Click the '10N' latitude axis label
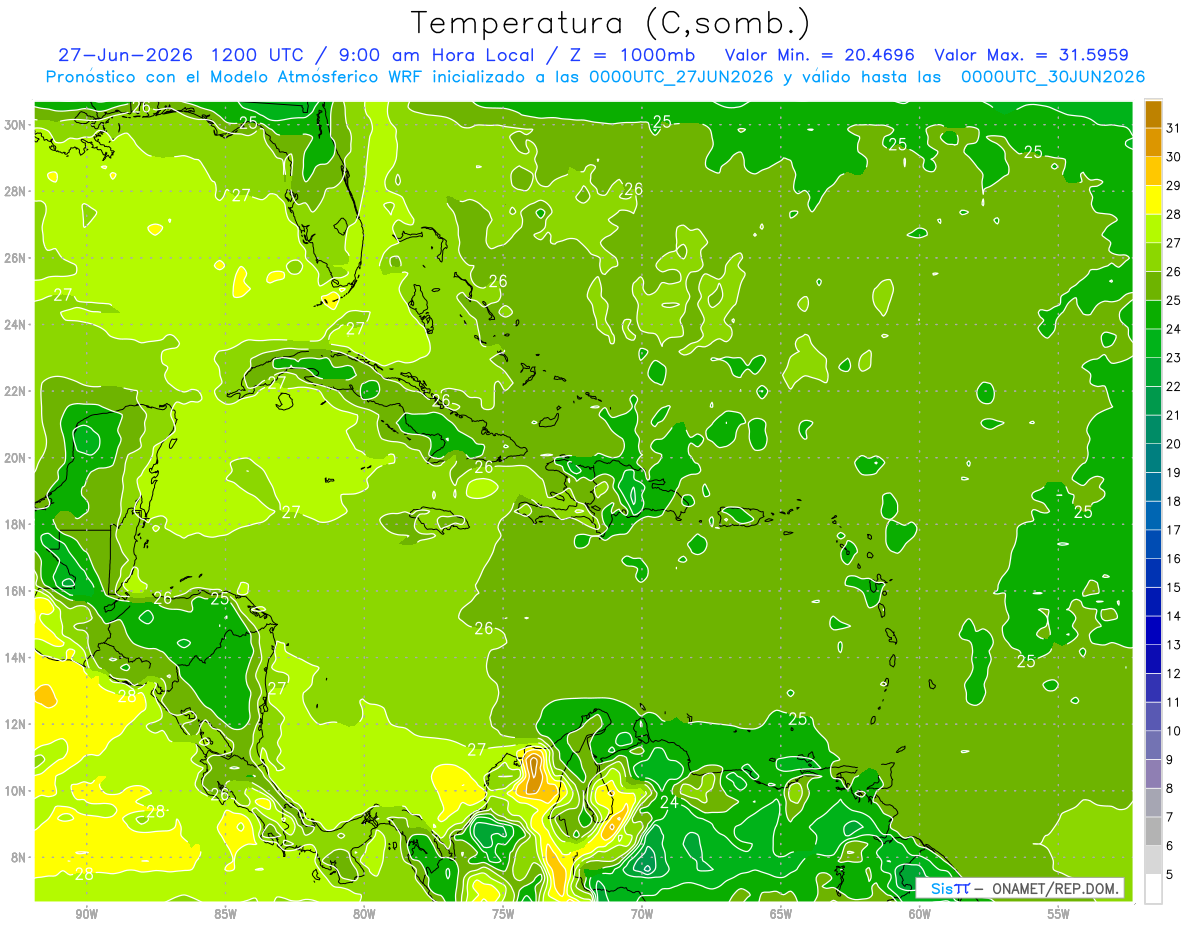The height and width of the screenshot is (927, 1200). 16,790
